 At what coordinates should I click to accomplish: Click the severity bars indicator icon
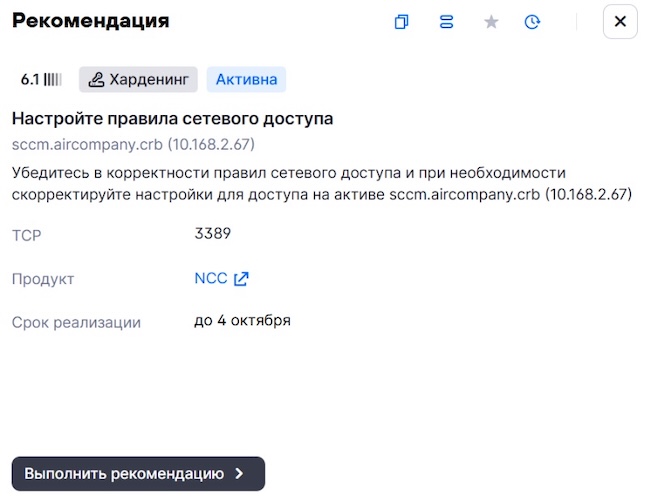[x=53, y=80]
